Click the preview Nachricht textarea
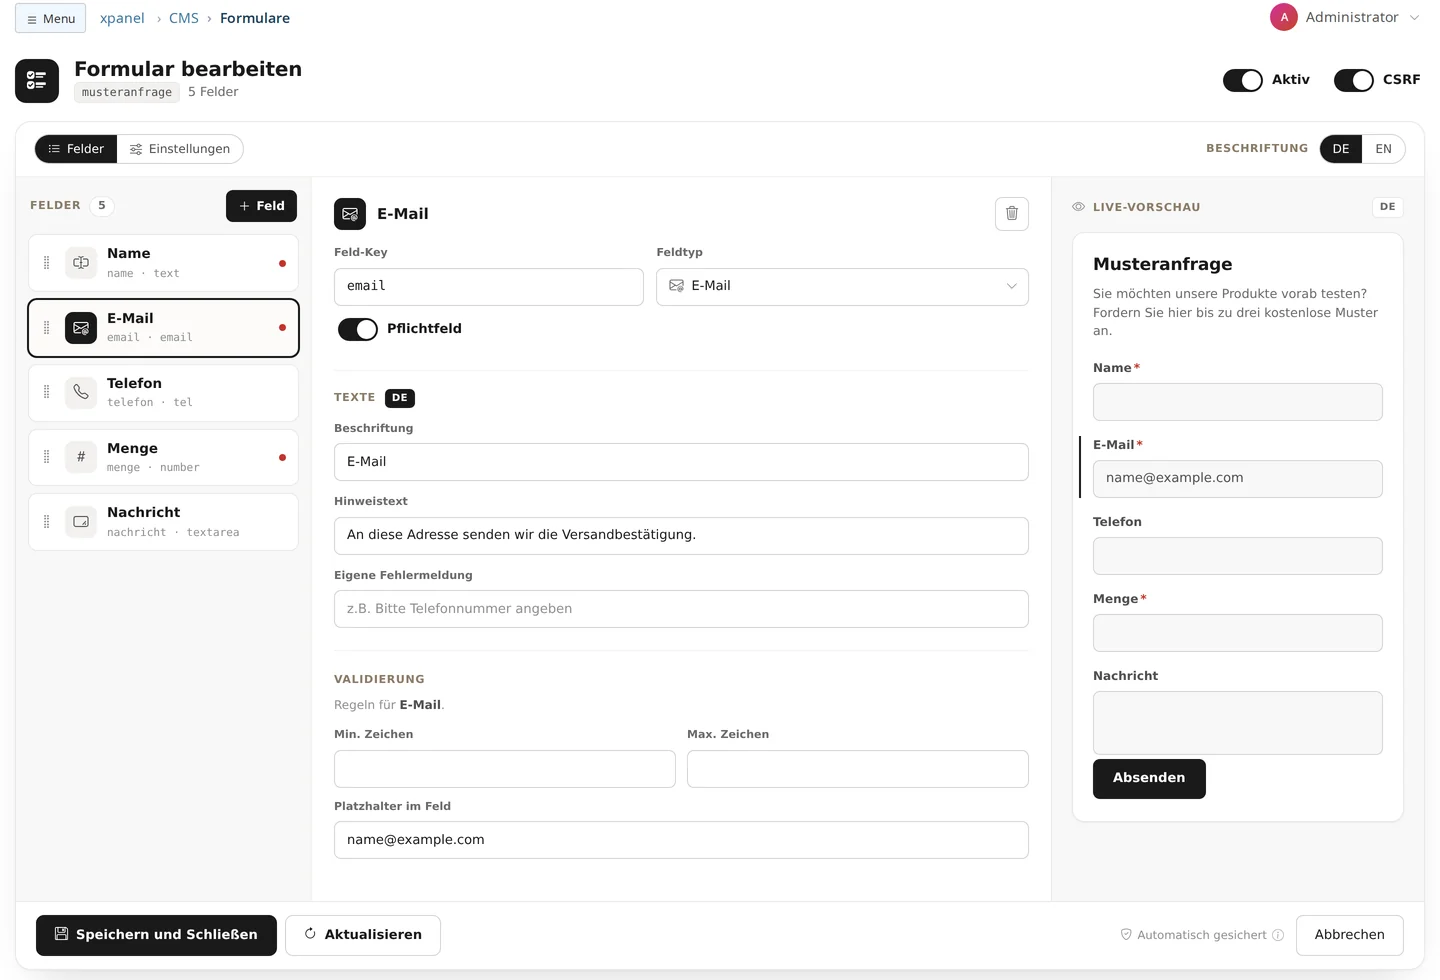The width and height of the screenshot is (1440, 980). (x=1238, y=723)
